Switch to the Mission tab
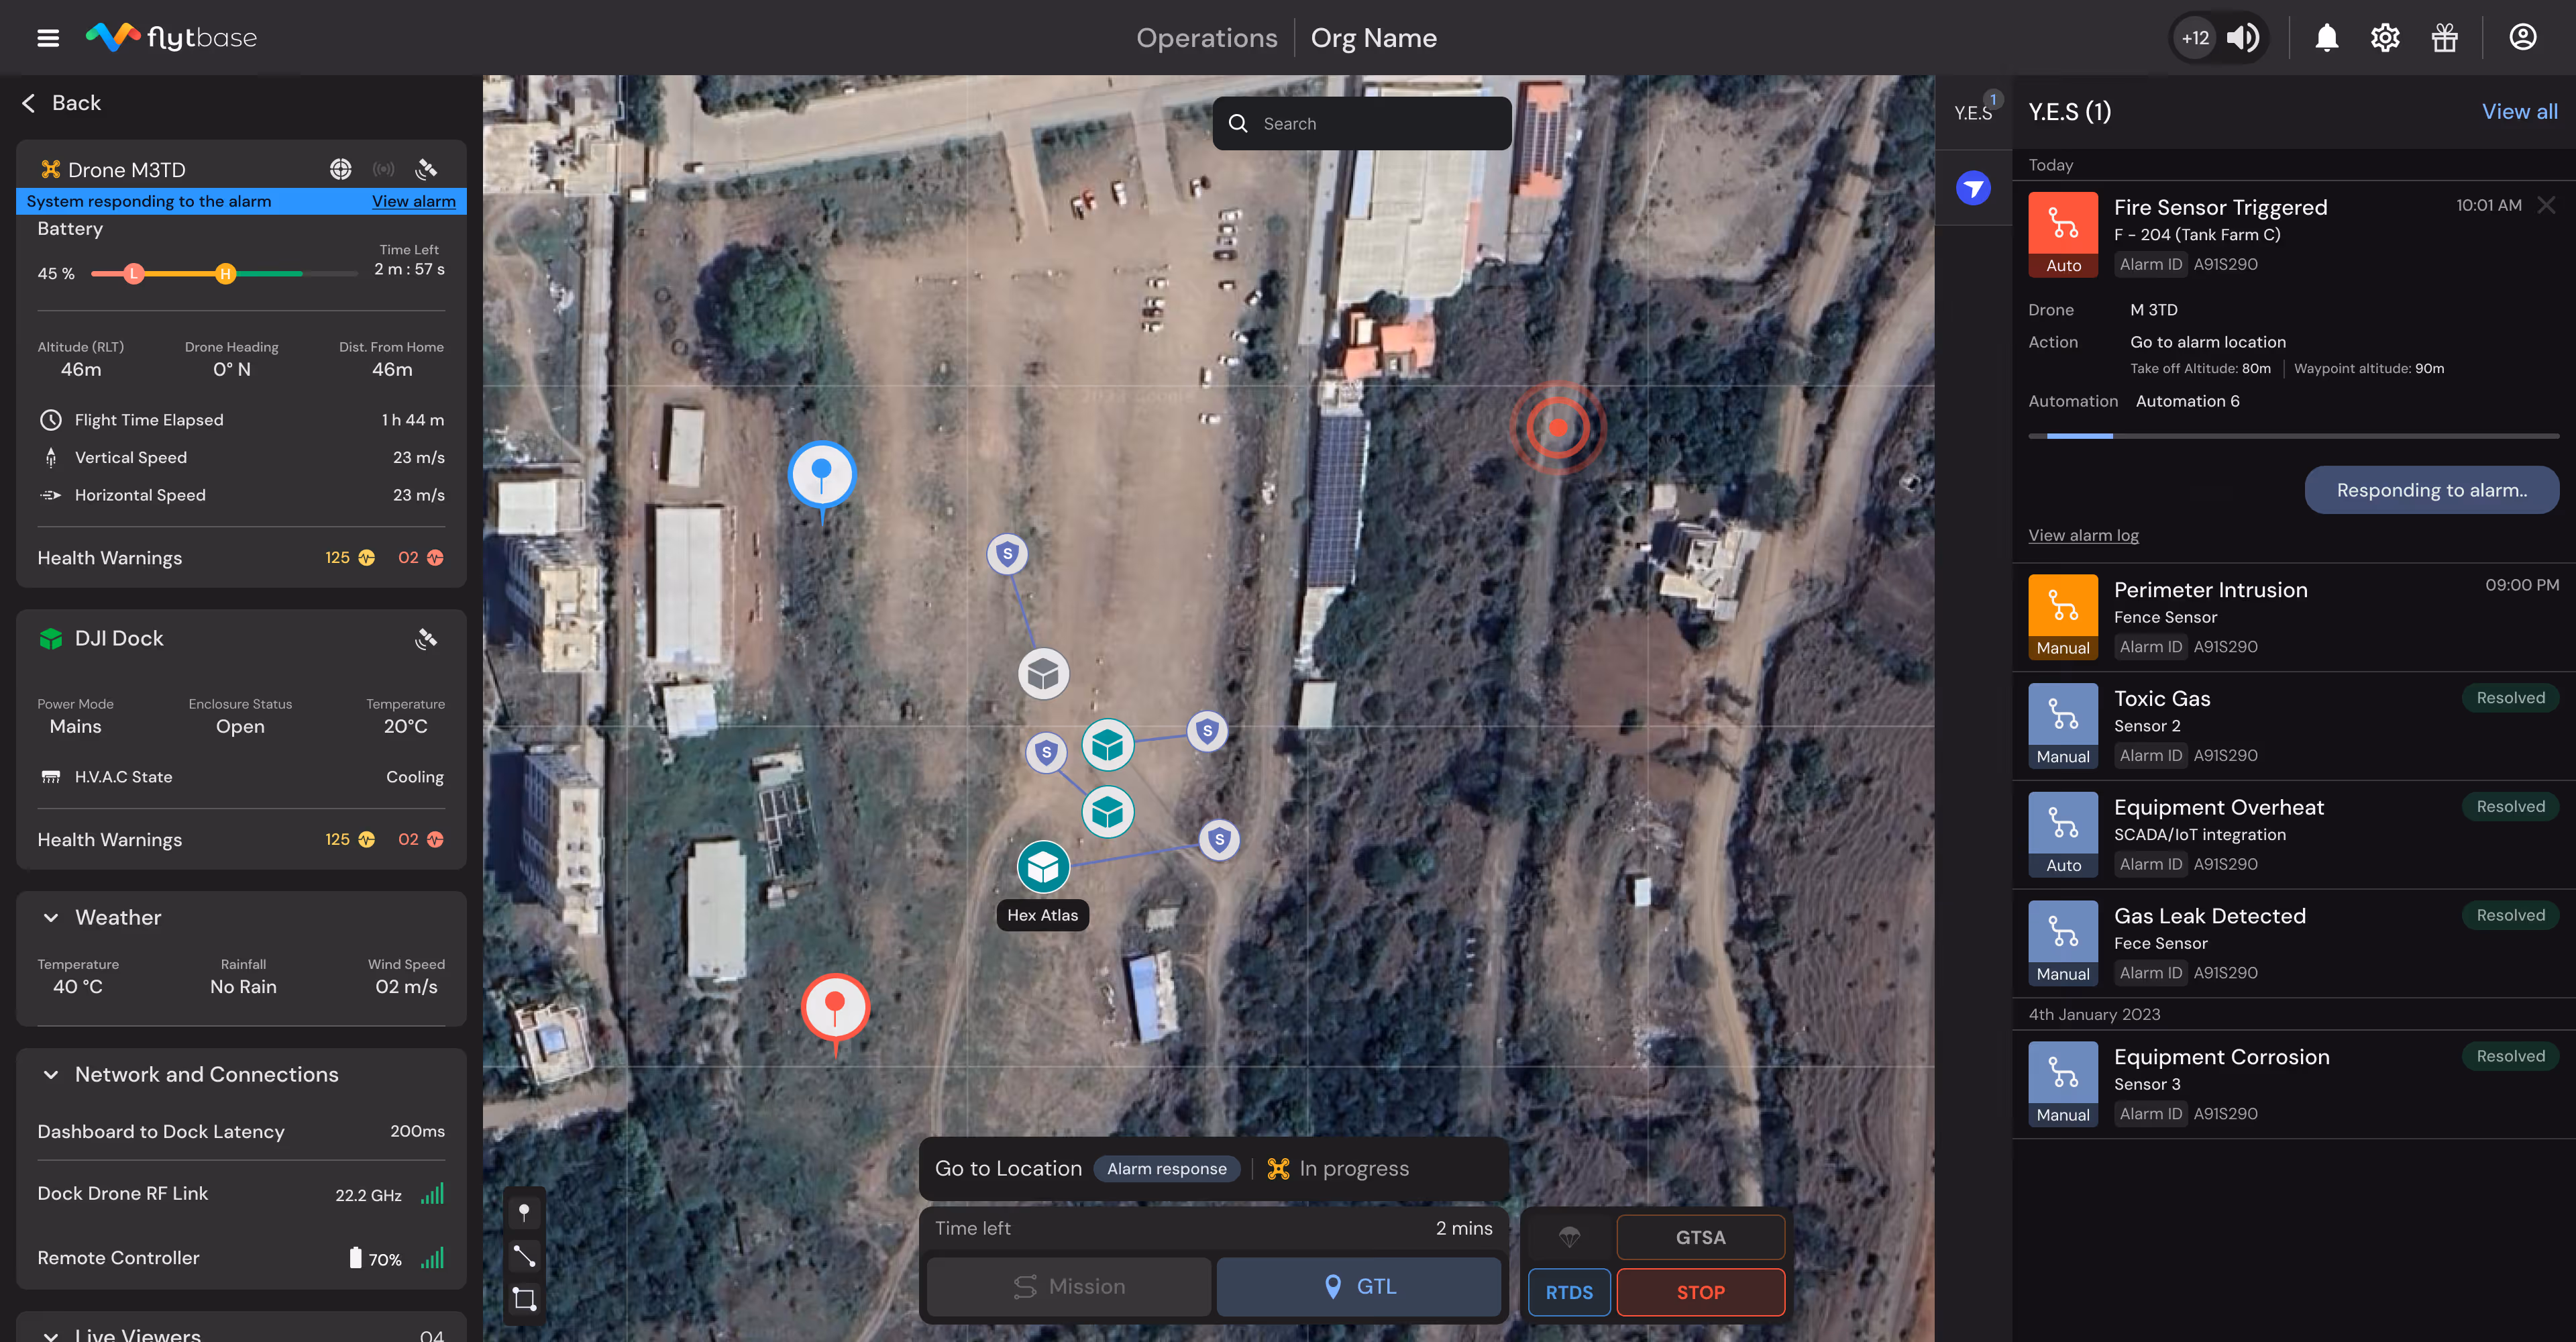Screen dimensions: 2576x1342 (1068, 1286)
